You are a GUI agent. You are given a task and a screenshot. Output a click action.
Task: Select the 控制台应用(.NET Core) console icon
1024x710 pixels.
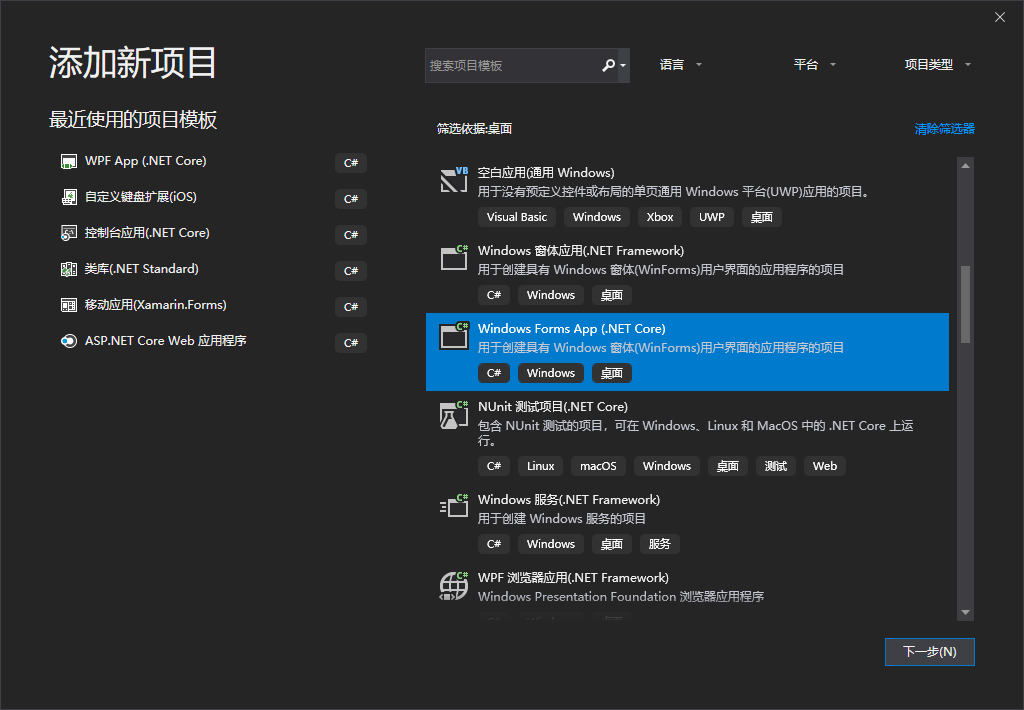coord(68,233)
